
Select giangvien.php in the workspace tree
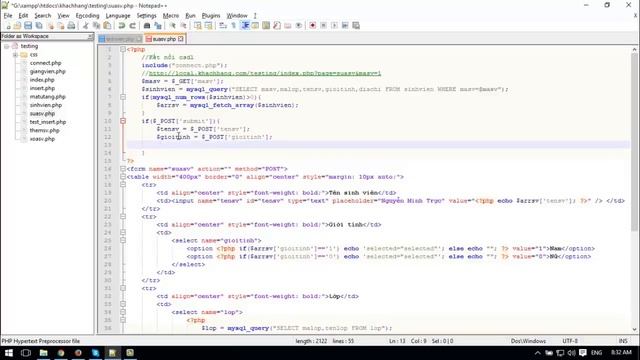(x=47, y=71)
